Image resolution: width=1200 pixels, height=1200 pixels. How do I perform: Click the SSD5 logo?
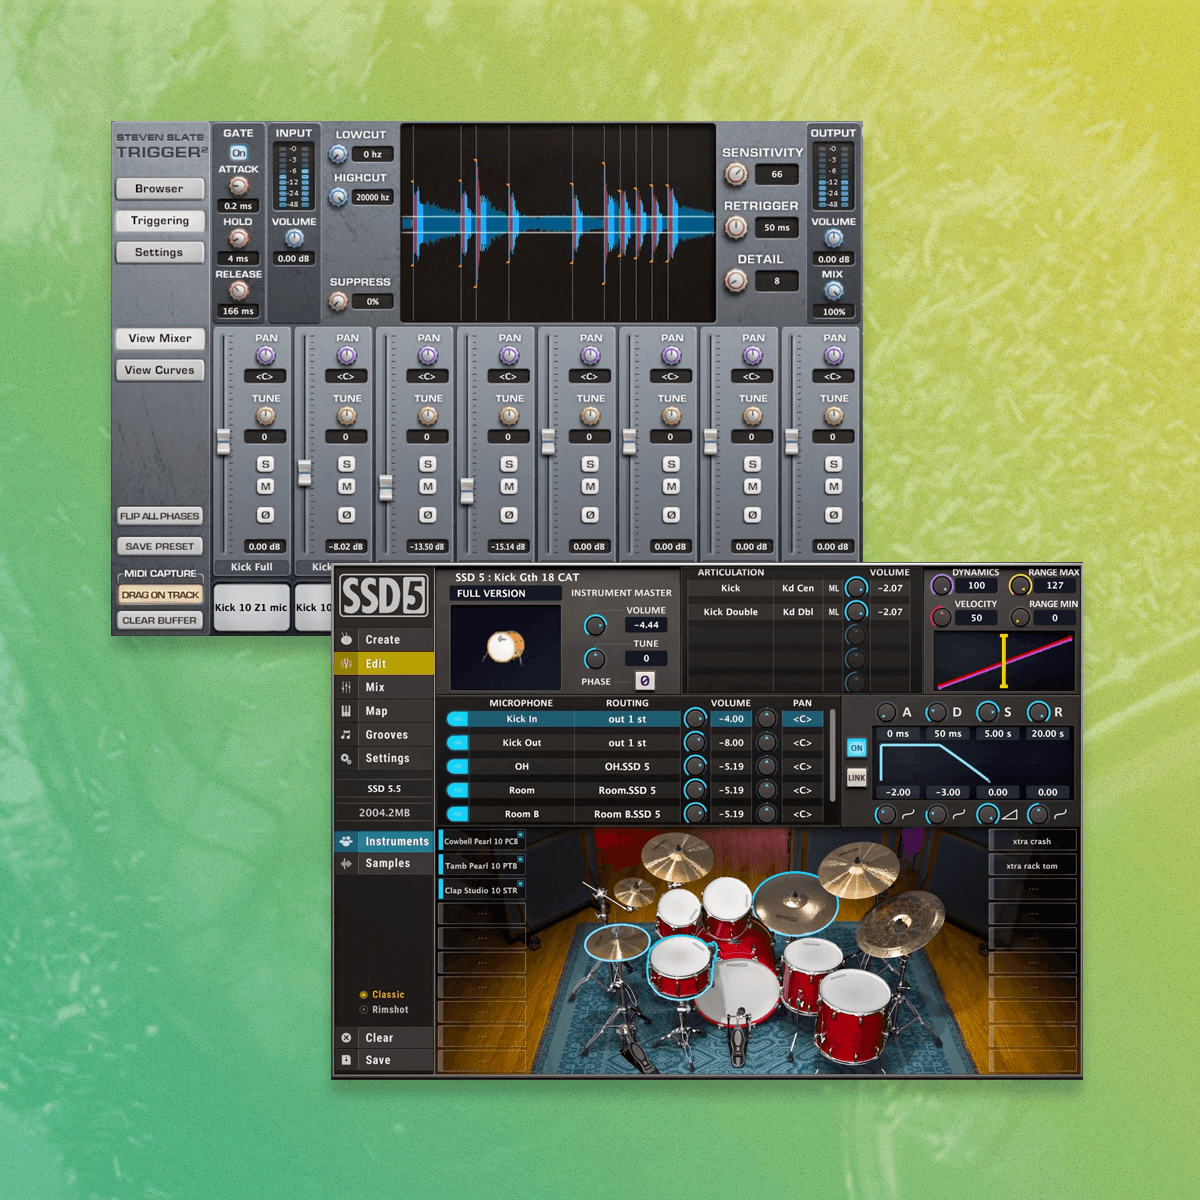[x=384, y=596]
